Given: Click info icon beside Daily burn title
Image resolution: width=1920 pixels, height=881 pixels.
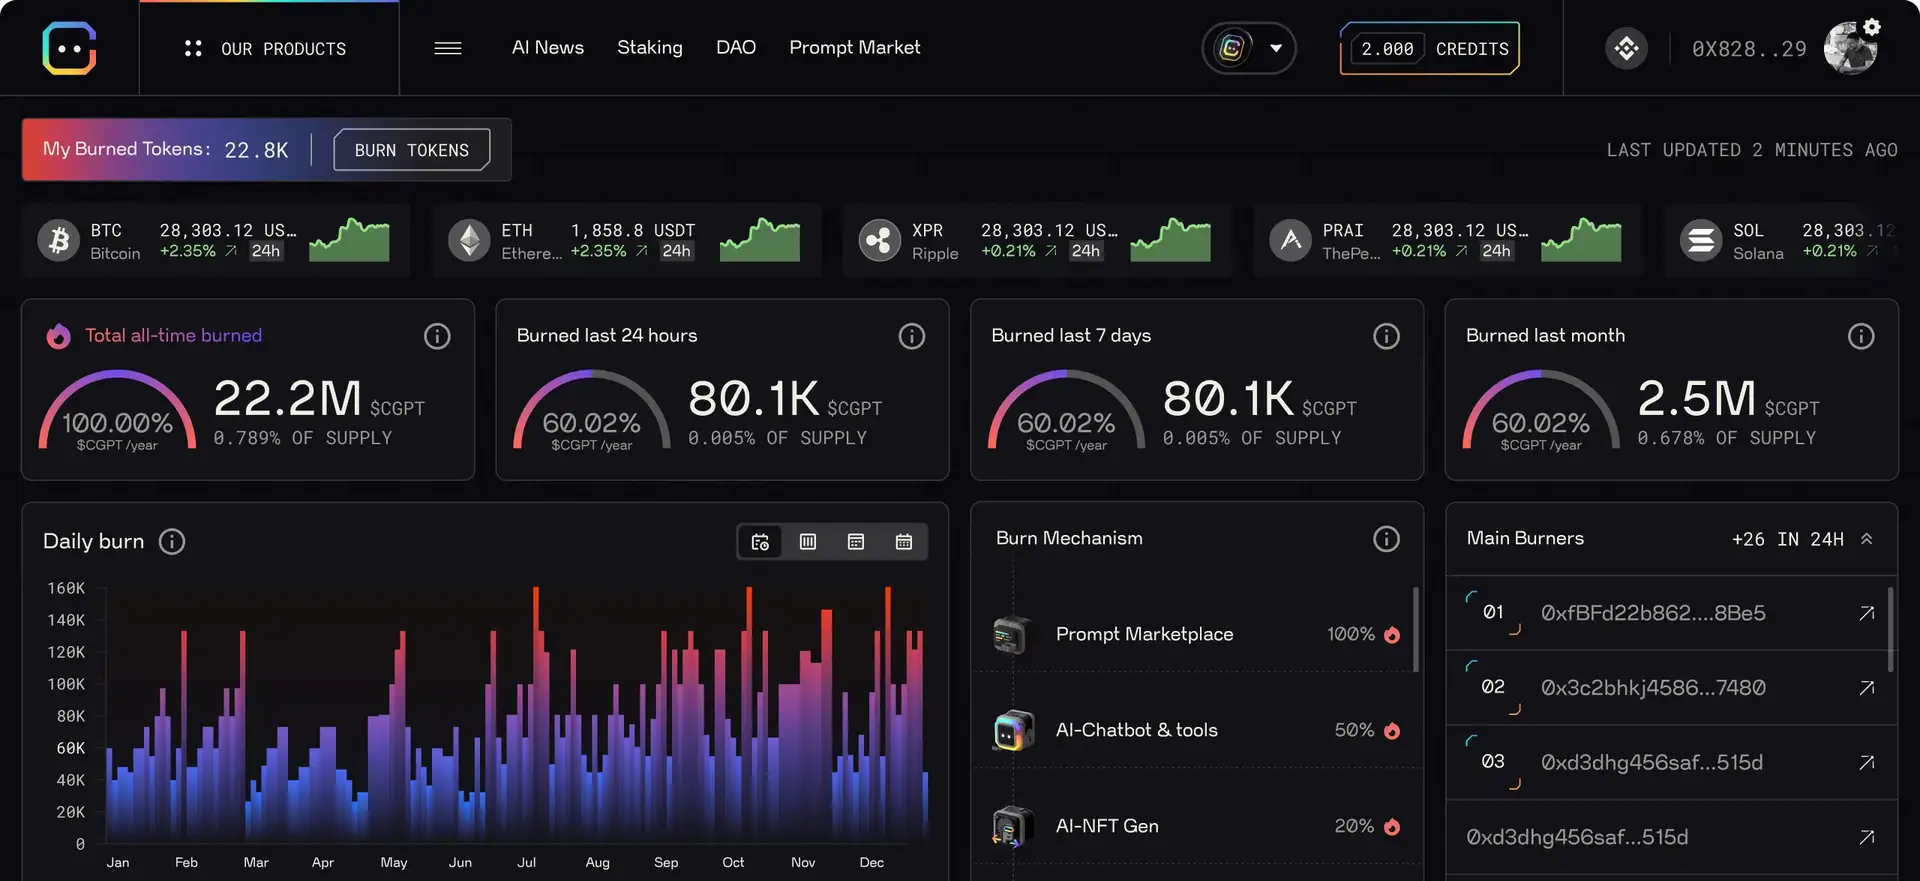Looking at the screenshot, I should pyautogui.click(x=172, y=542).
